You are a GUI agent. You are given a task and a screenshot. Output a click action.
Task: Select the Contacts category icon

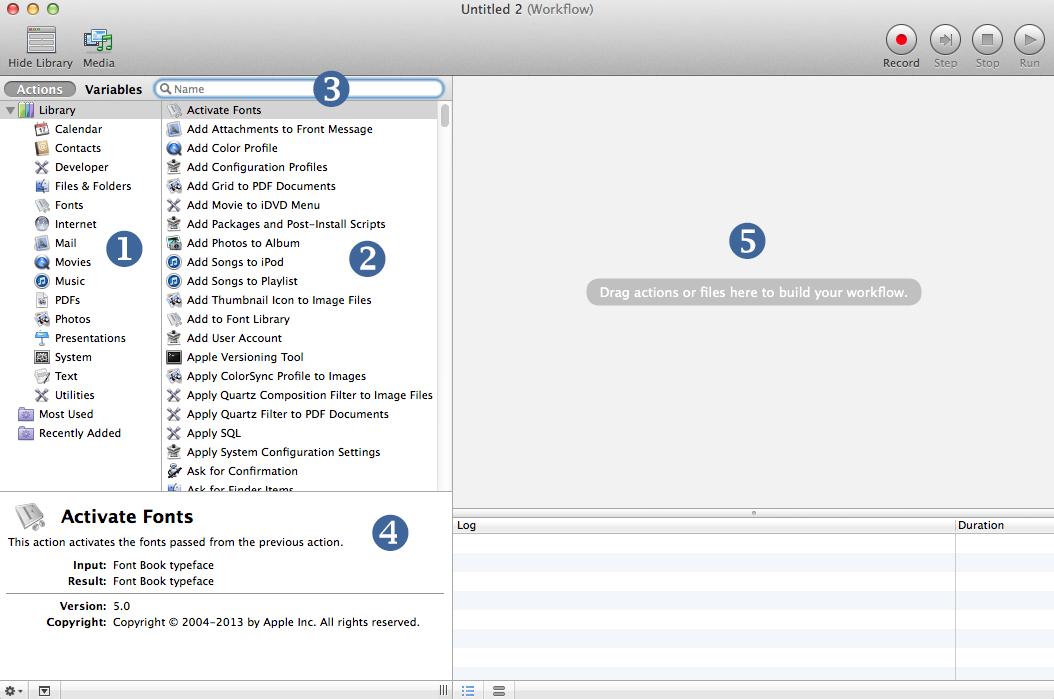(42, 148)
